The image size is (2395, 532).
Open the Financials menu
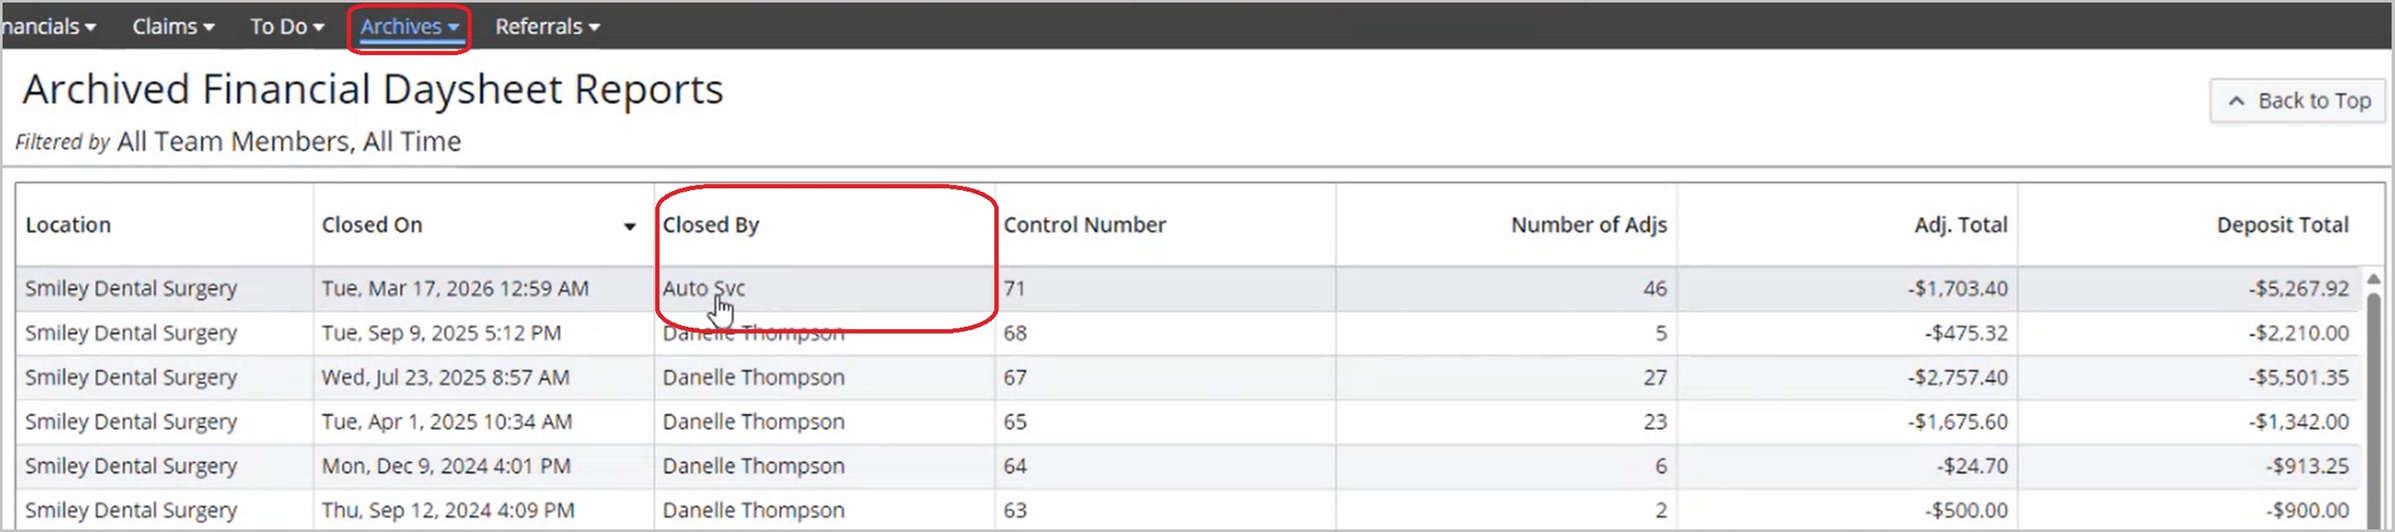tap(50, 27)
